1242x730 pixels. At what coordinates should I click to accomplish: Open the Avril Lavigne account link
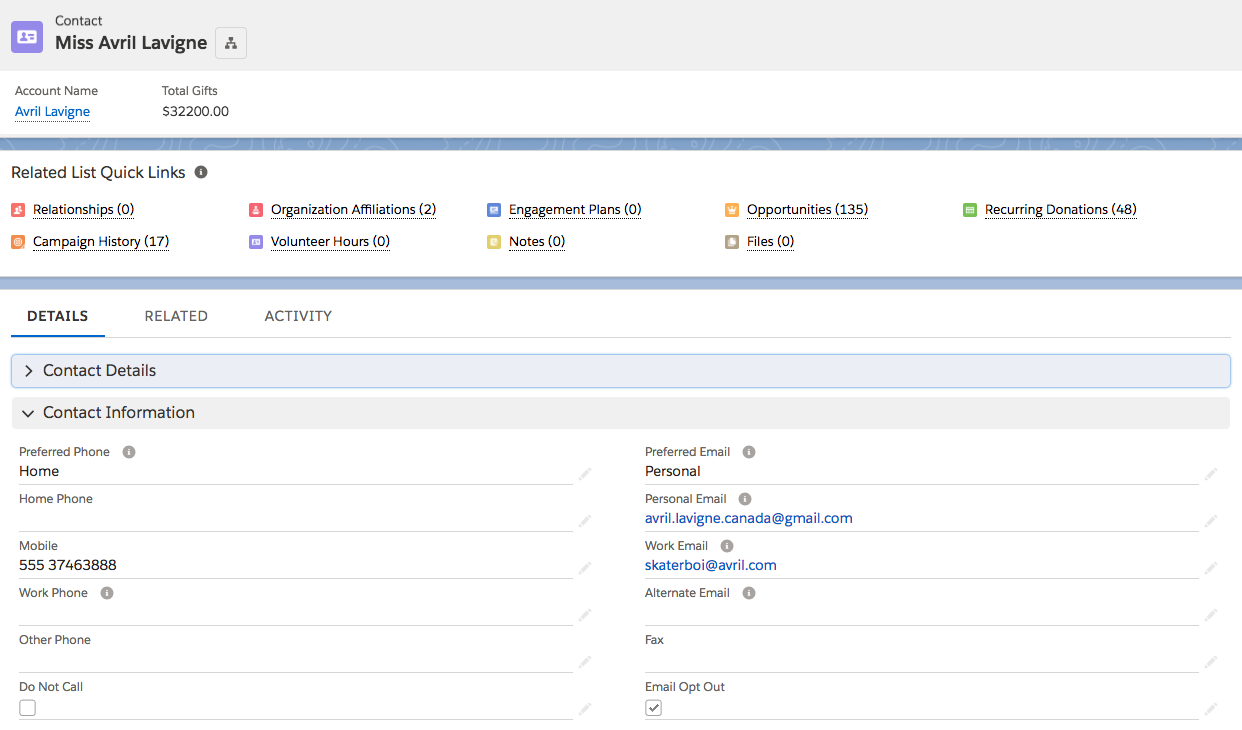coord(52,112)
